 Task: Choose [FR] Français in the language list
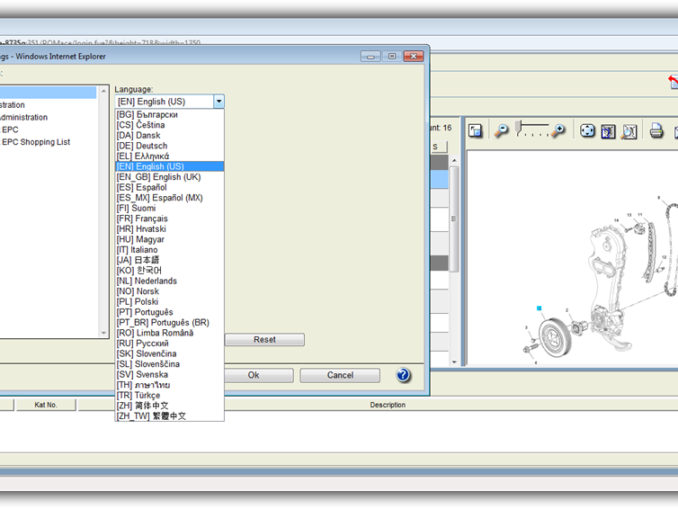[x=142, y=219]
